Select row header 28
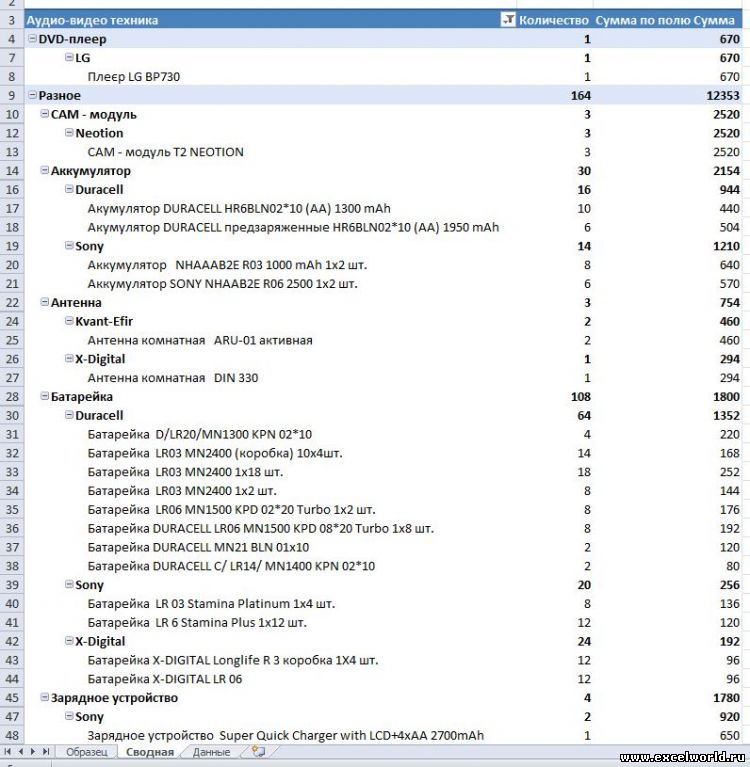The image size is (750, 767). coord(12,397)
